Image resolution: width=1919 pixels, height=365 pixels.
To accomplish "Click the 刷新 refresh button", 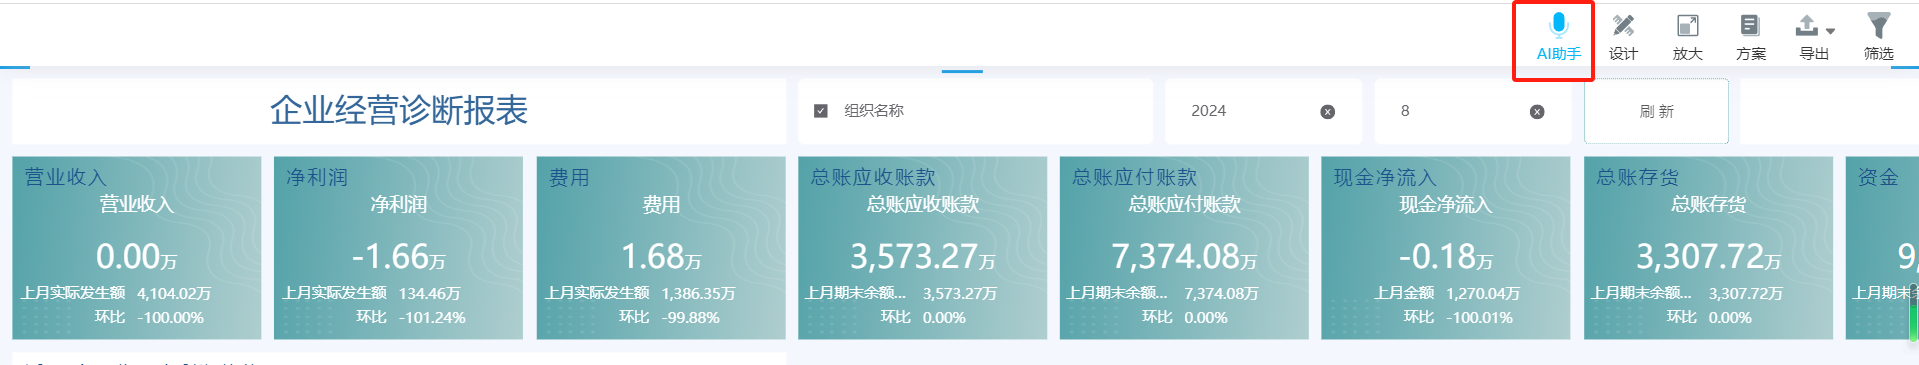I will 1656,111.
